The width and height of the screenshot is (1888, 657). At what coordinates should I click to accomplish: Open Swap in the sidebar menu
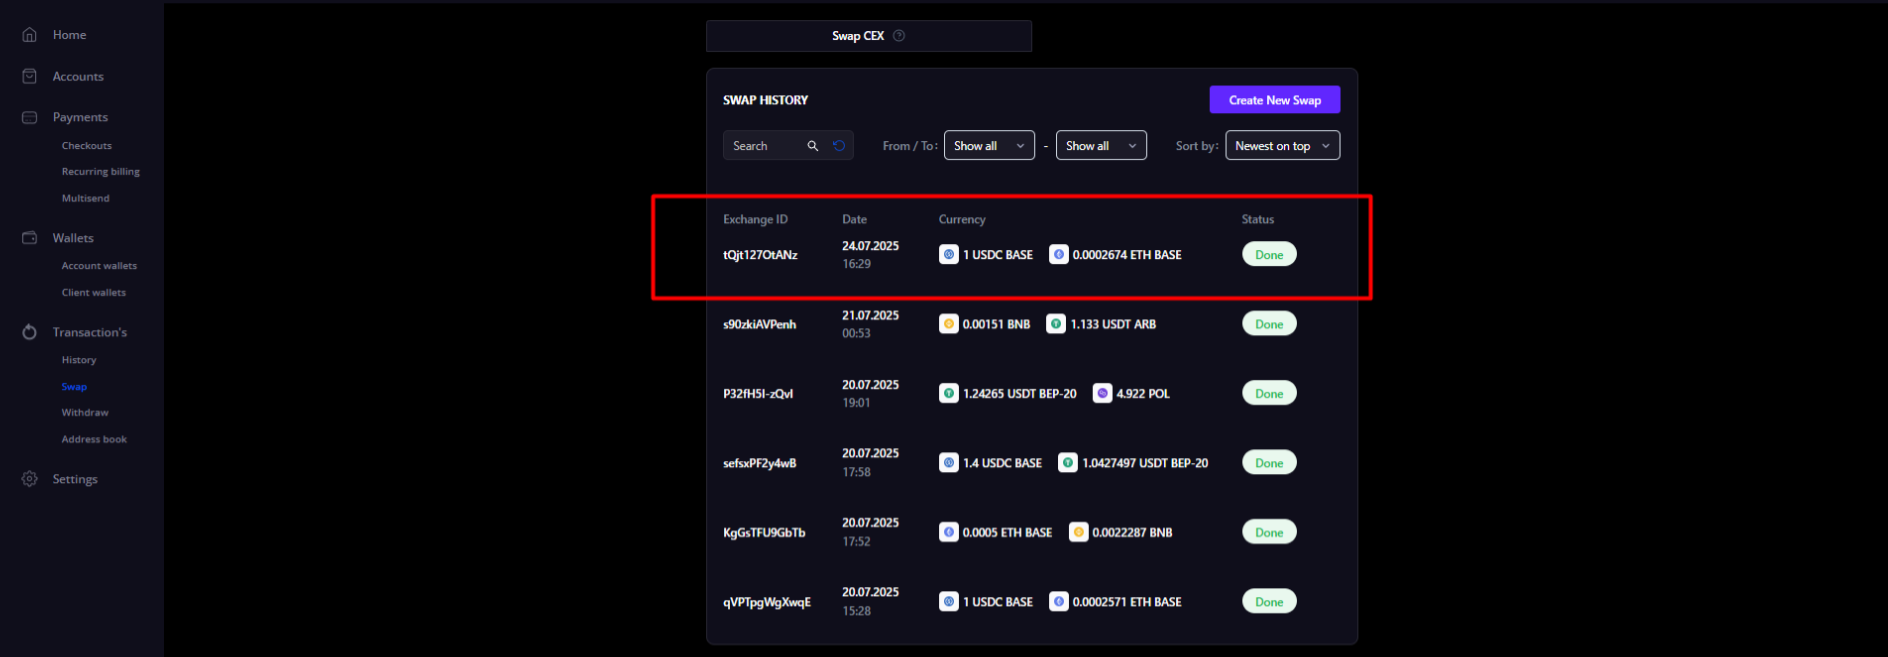pos(74,387)
